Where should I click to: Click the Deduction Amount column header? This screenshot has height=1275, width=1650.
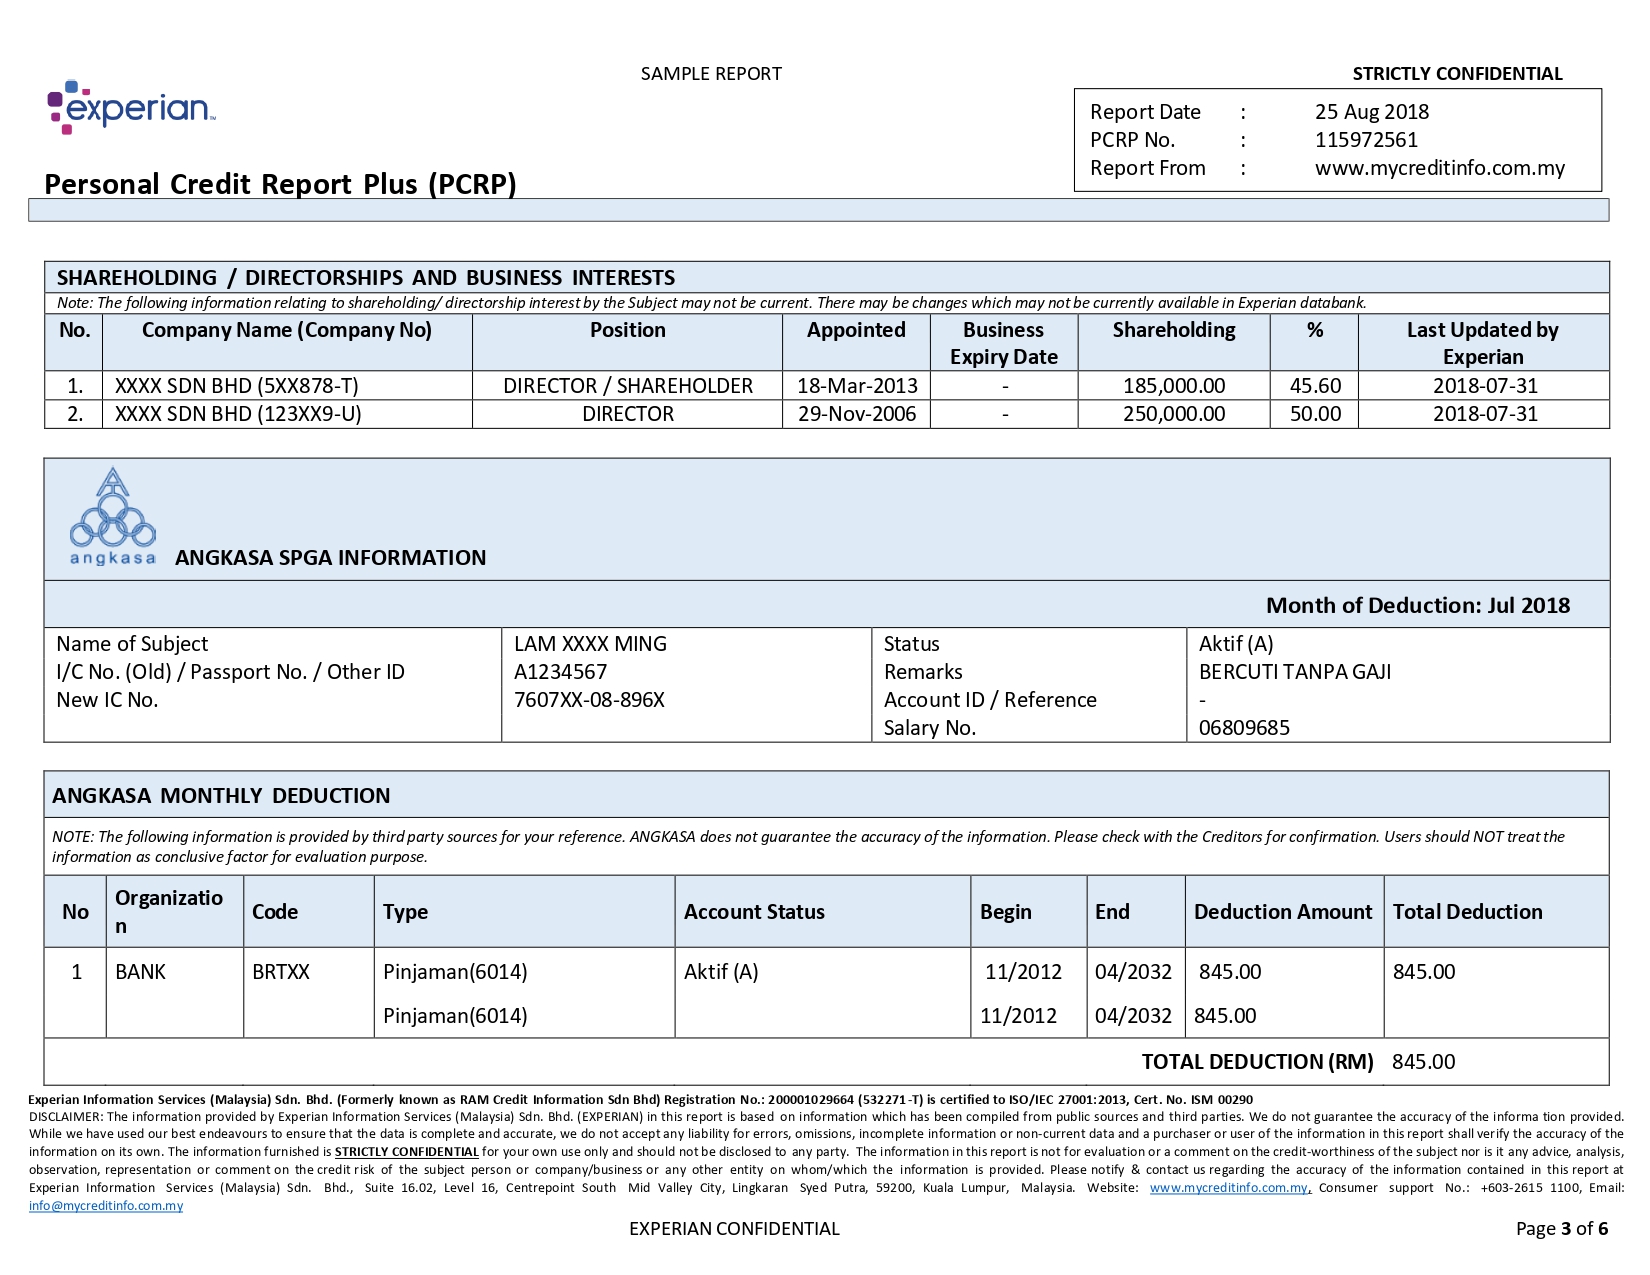click(1283, 912)
